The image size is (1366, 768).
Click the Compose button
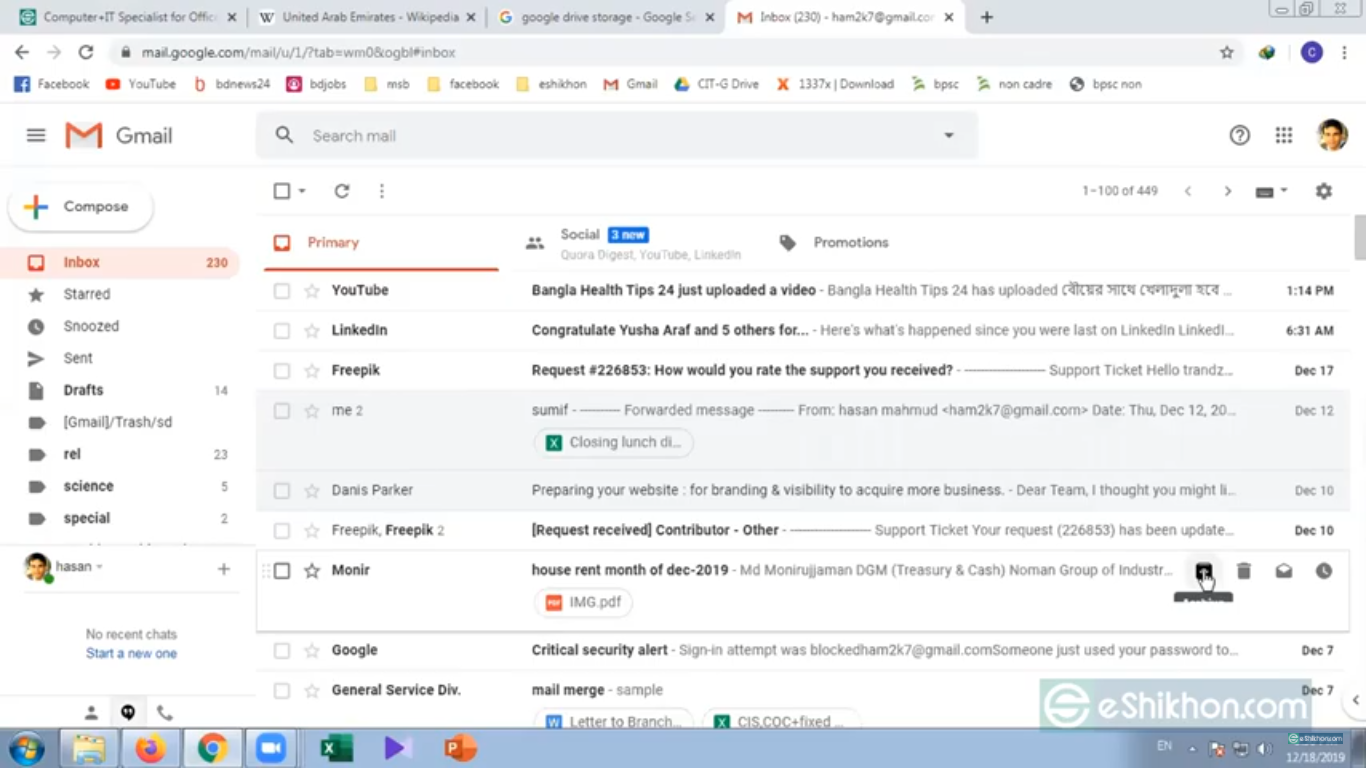click(82, 207)
